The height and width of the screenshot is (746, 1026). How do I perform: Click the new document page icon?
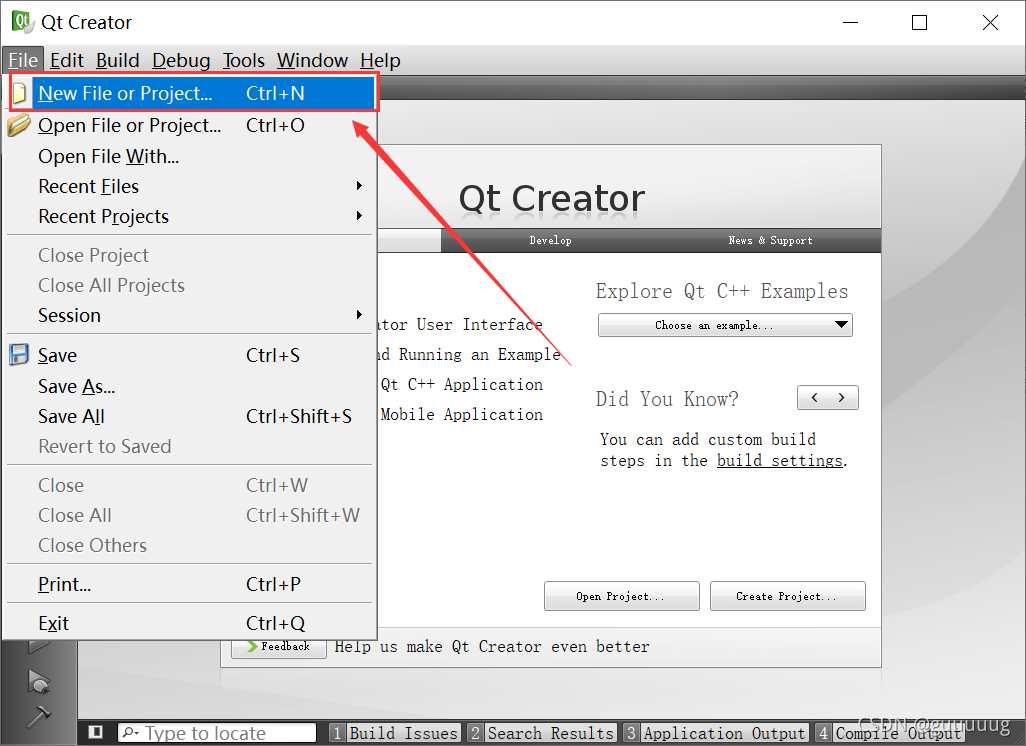point(20,93)
